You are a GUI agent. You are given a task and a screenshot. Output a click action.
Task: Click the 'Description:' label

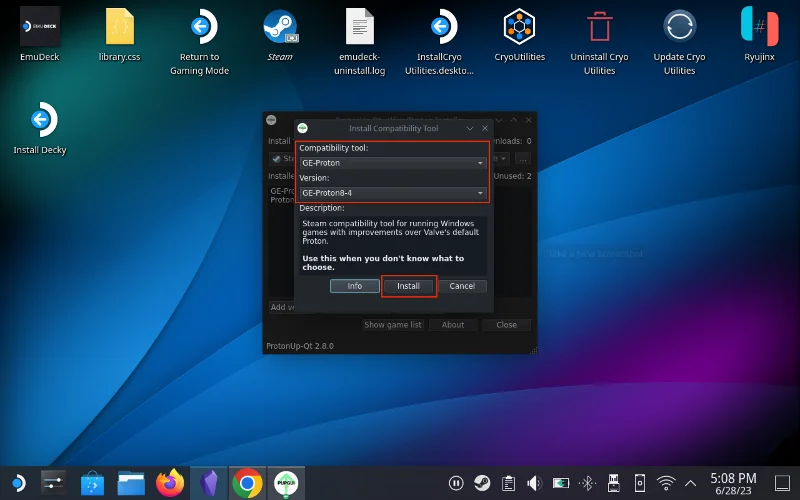coord(322,208)
